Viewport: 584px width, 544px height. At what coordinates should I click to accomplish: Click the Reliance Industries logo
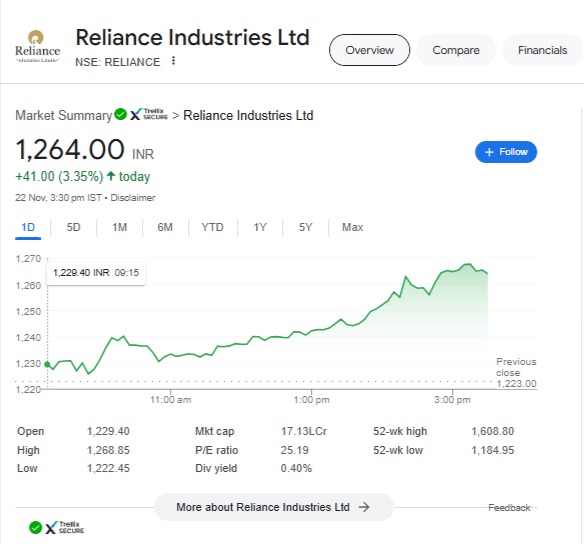point(37,47)
